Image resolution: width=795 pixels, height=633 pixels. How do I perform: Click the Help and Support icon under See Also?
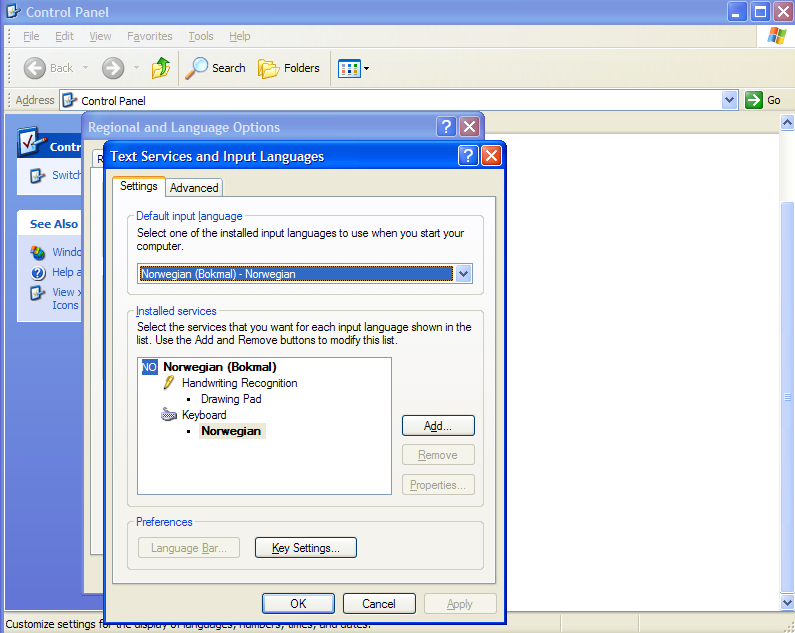click(x=38, y=273)
